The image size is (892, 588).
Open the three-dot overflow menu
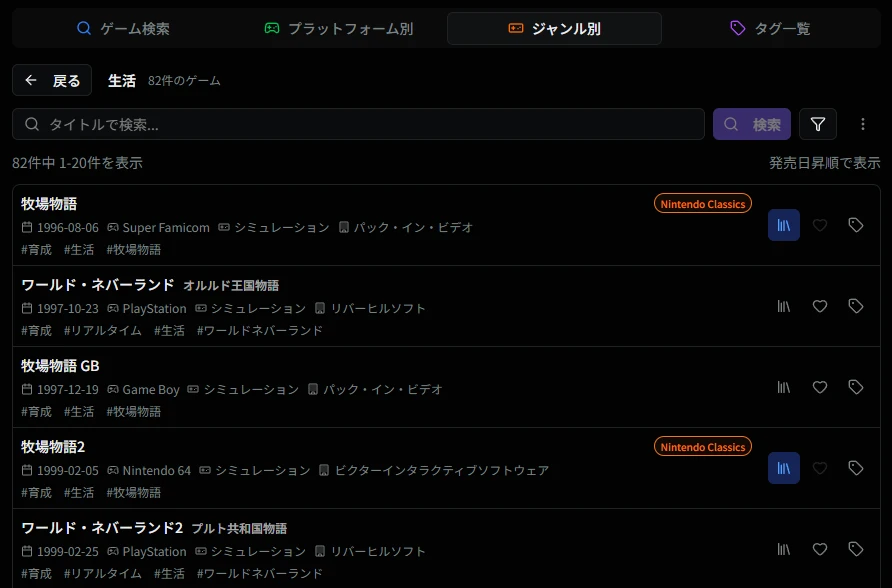click(x=863, y=124)
